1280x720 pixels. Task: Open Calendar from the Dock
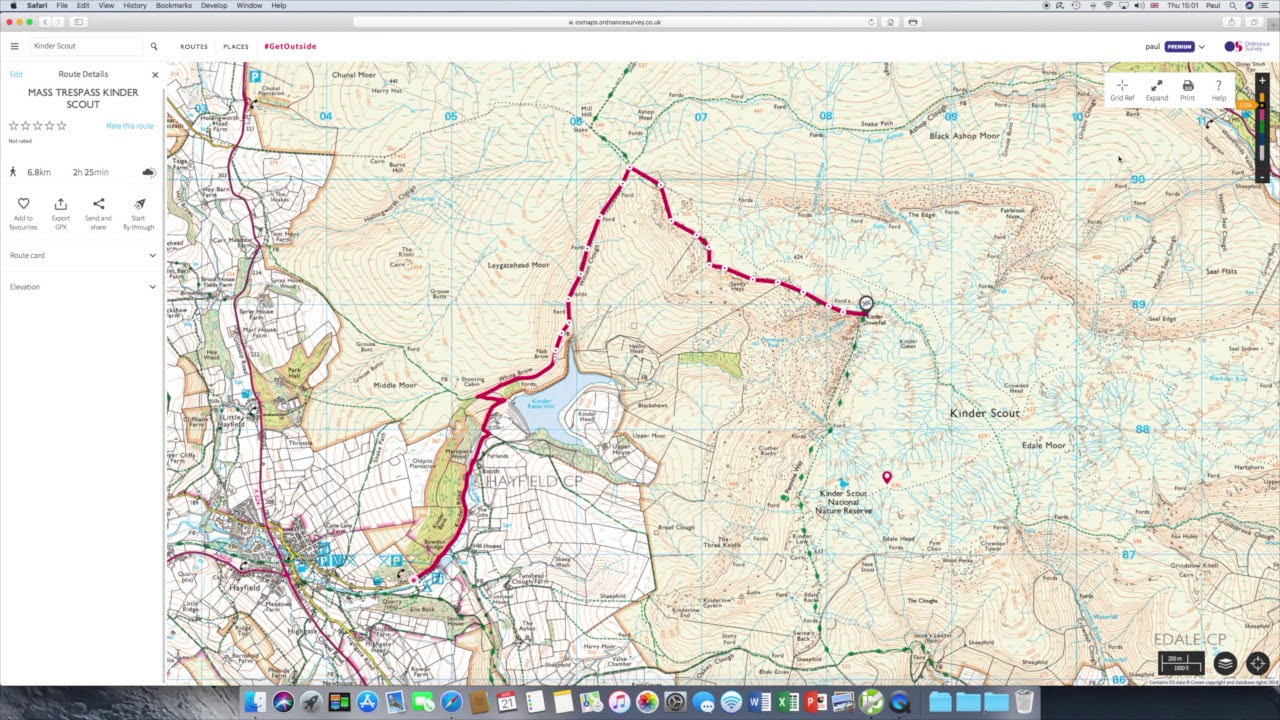click(507, 702)
